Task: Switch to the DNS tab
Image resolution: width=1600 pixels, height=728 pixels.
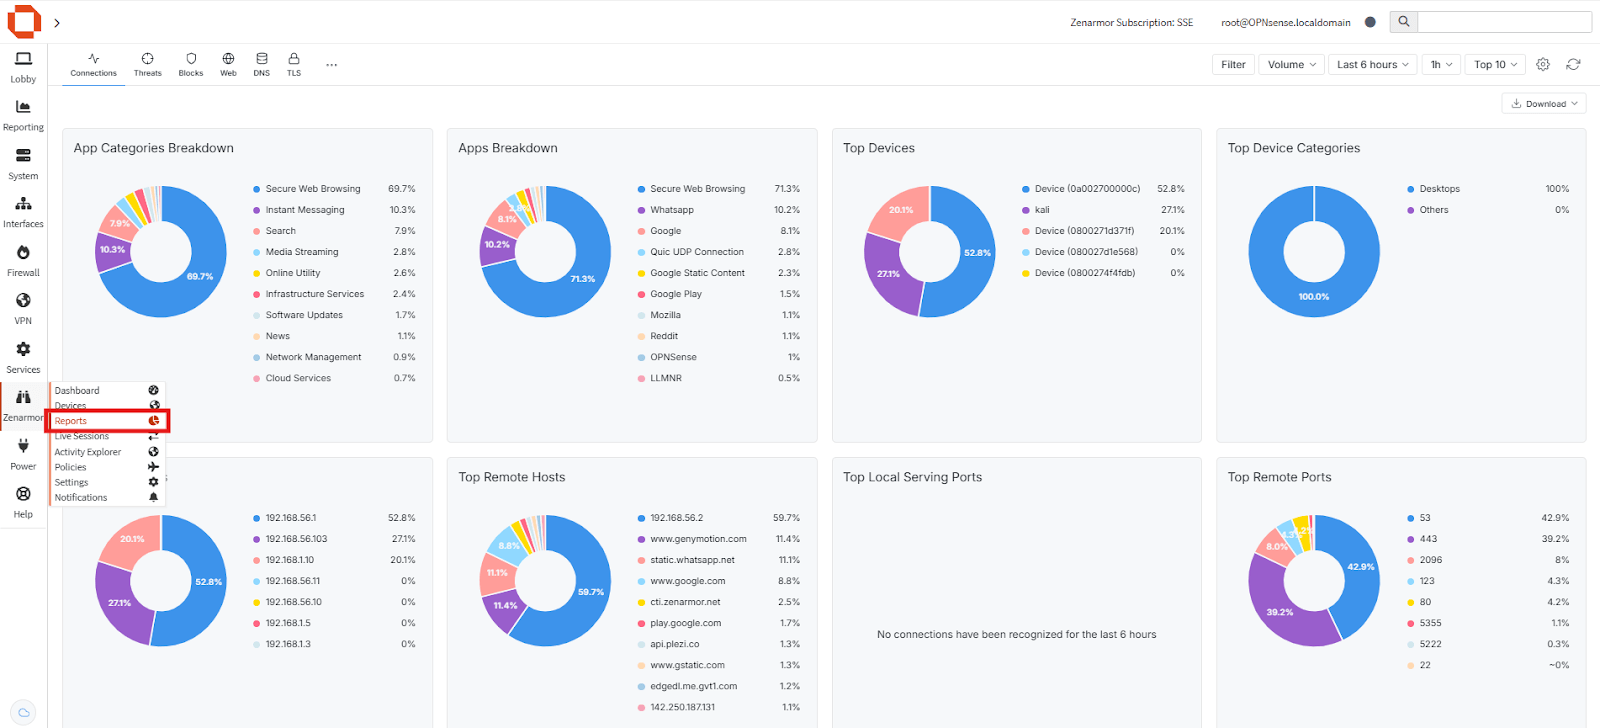Action: [261, 65]
